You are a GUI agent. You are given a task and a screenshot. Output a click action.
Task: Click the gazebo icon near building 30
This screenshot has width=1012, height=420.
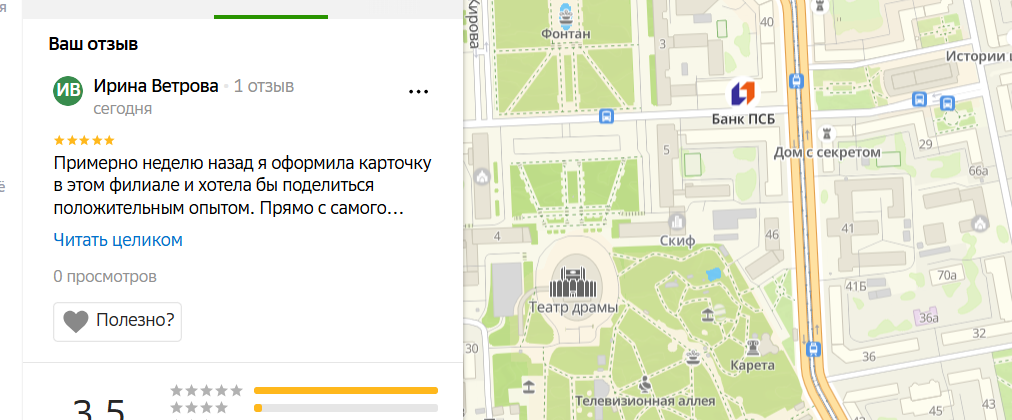(529, 387)
